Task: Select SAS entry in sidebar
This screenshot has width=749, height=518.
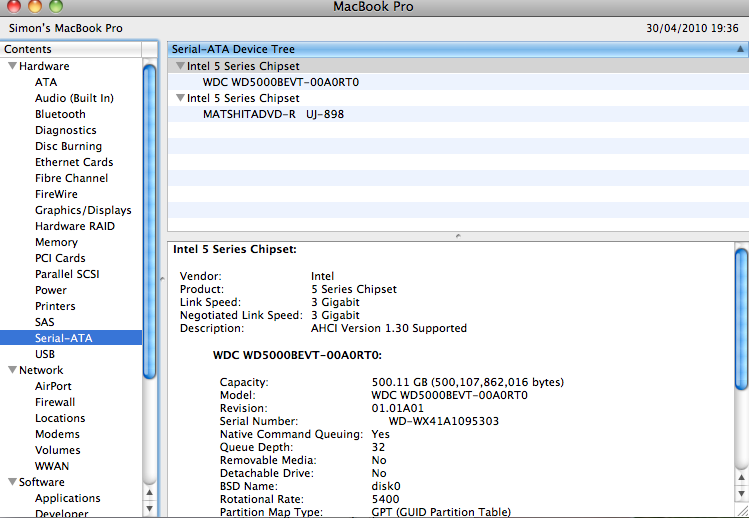Action: (44, 322)
